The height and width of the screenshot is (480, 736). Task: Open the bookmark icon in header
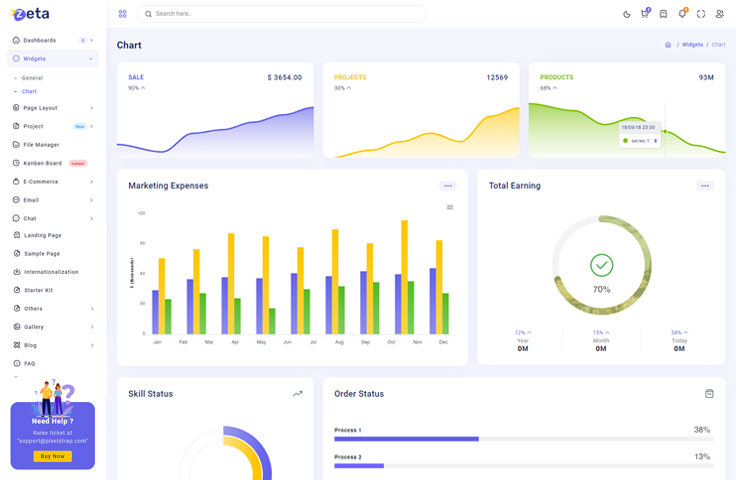pos(663,14)
